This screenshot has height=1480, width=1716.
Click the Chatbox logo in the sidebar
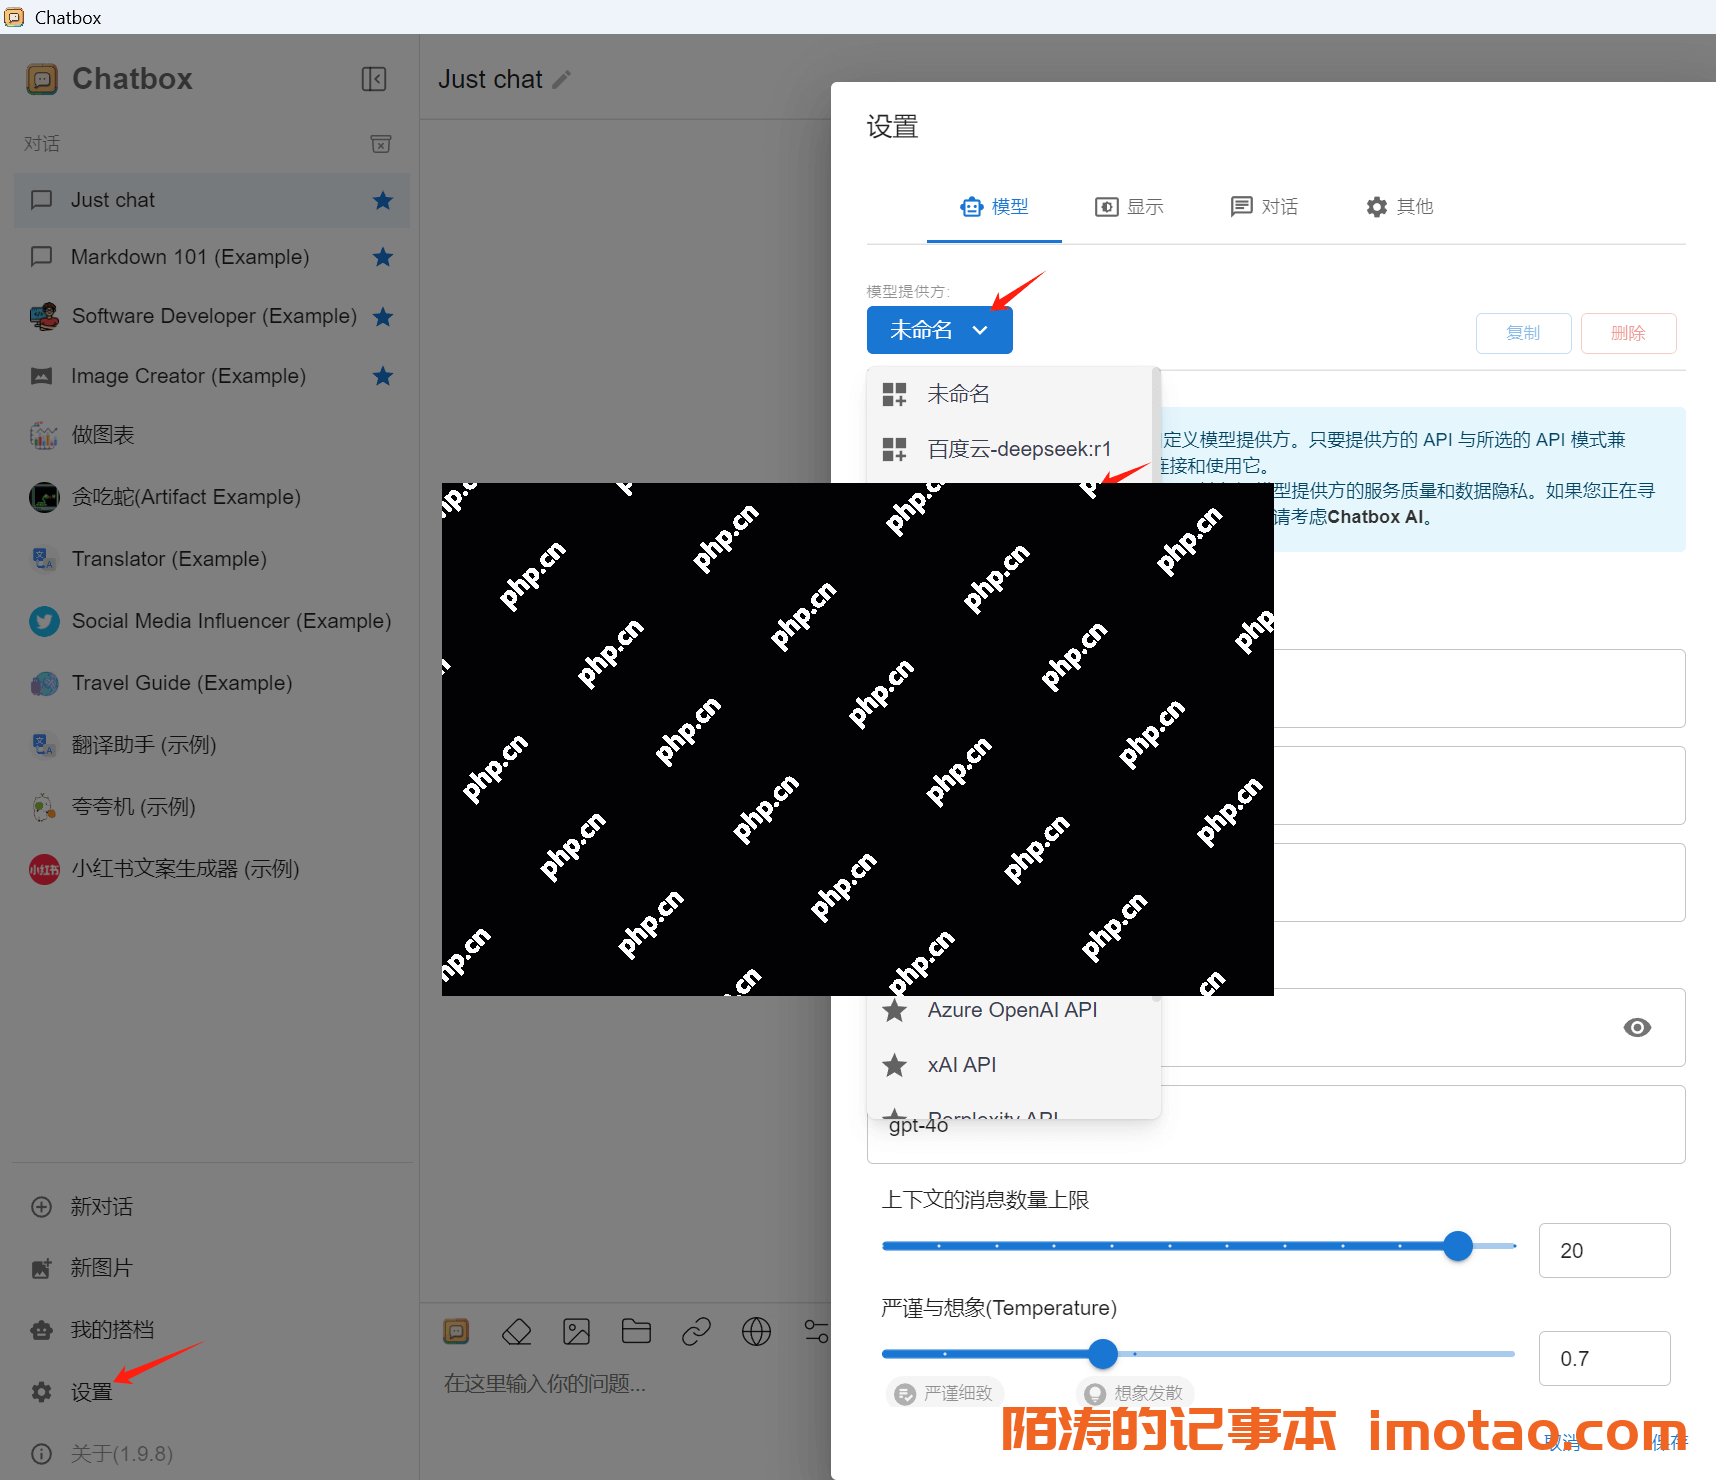[42, 79]
